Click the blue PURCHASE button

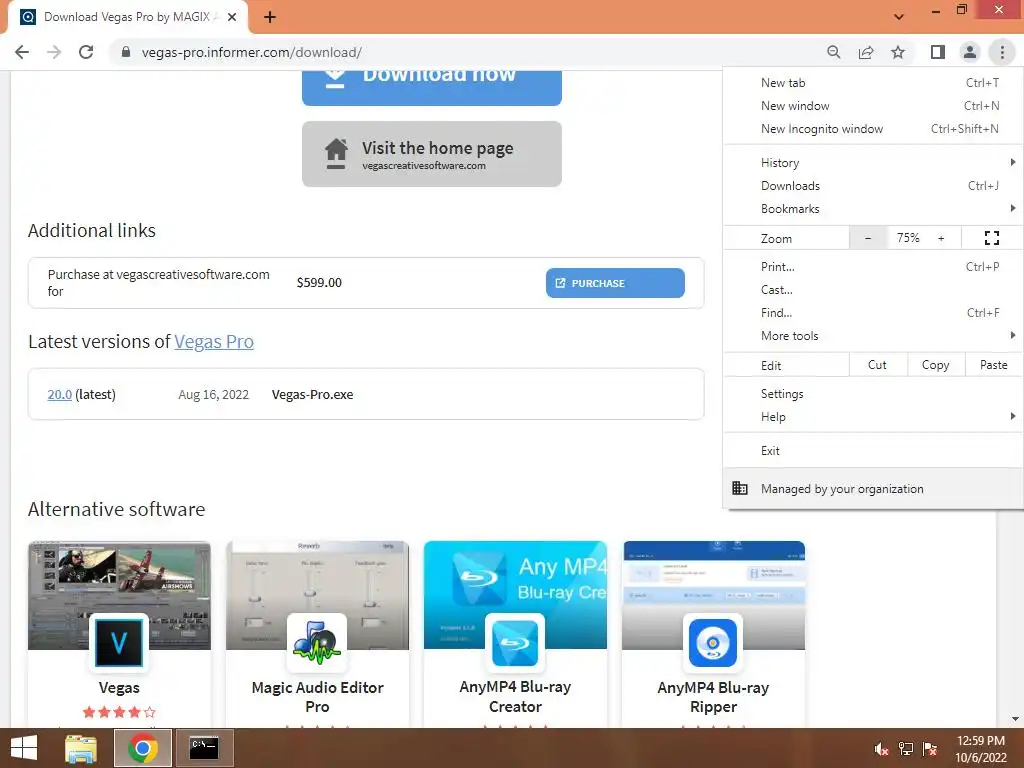pos(615,283)
